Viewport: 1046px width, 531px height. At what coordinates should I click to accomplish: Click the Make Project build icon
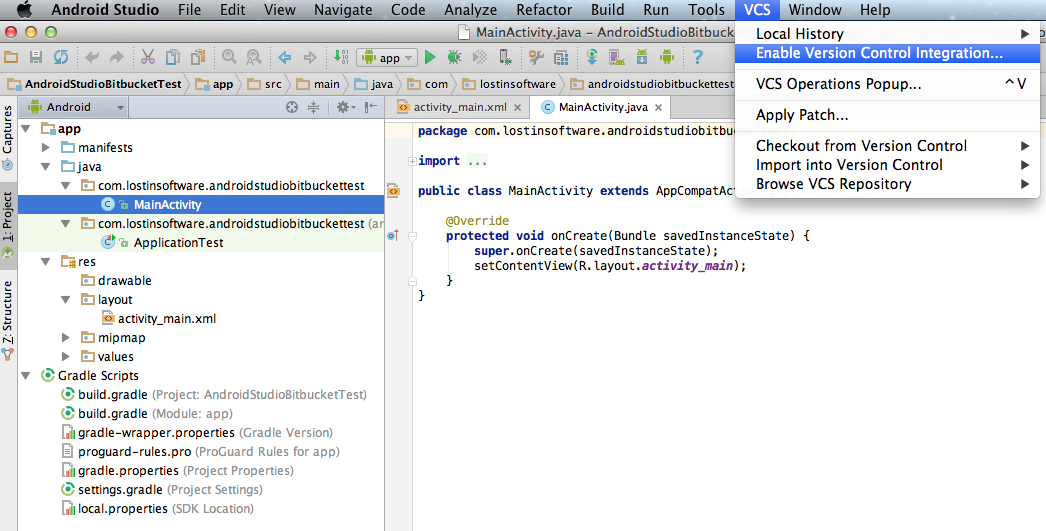click(340, 58)
